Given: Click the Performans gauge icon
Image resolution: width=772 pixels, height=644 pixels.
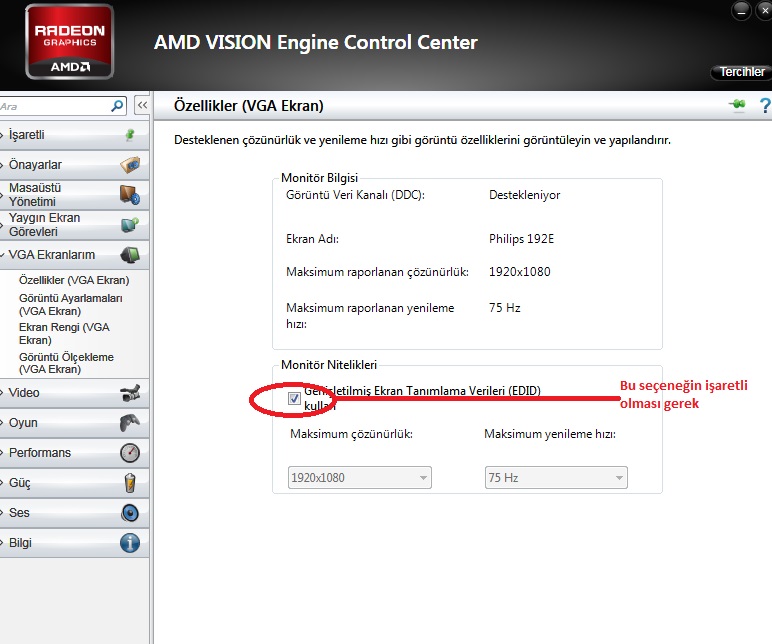Looking at the screenshot, I should 130,452.
